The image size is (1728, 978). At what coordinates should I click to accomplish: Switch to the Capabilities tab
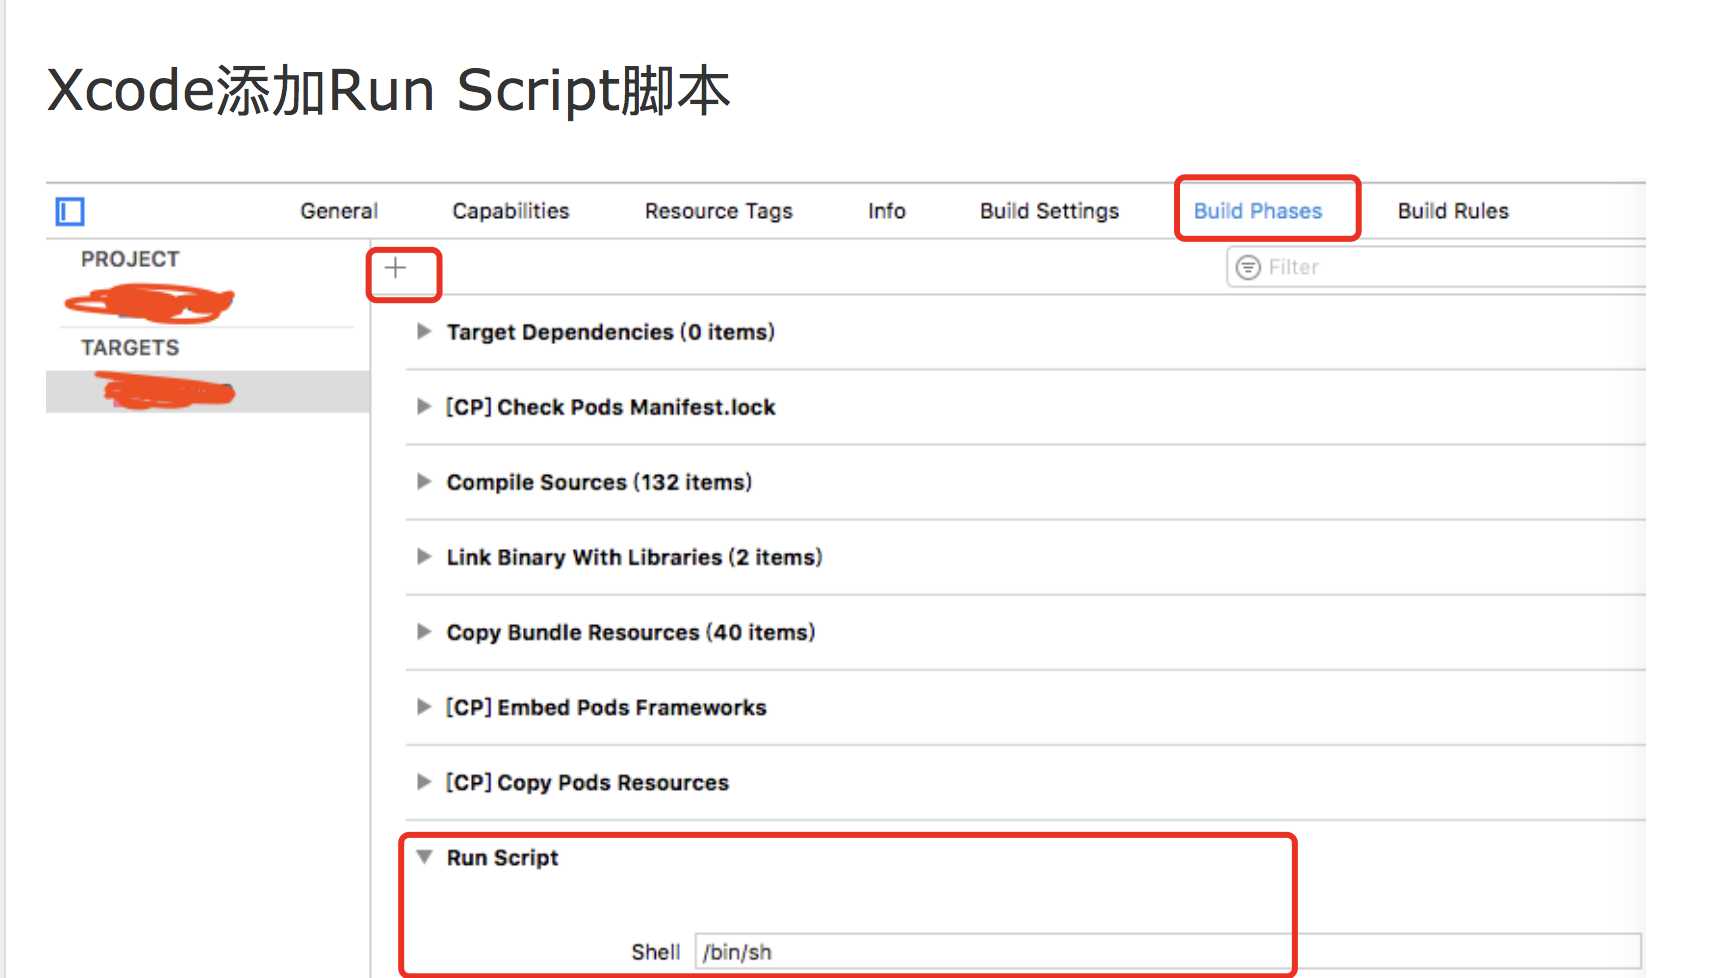pos(511,211)
